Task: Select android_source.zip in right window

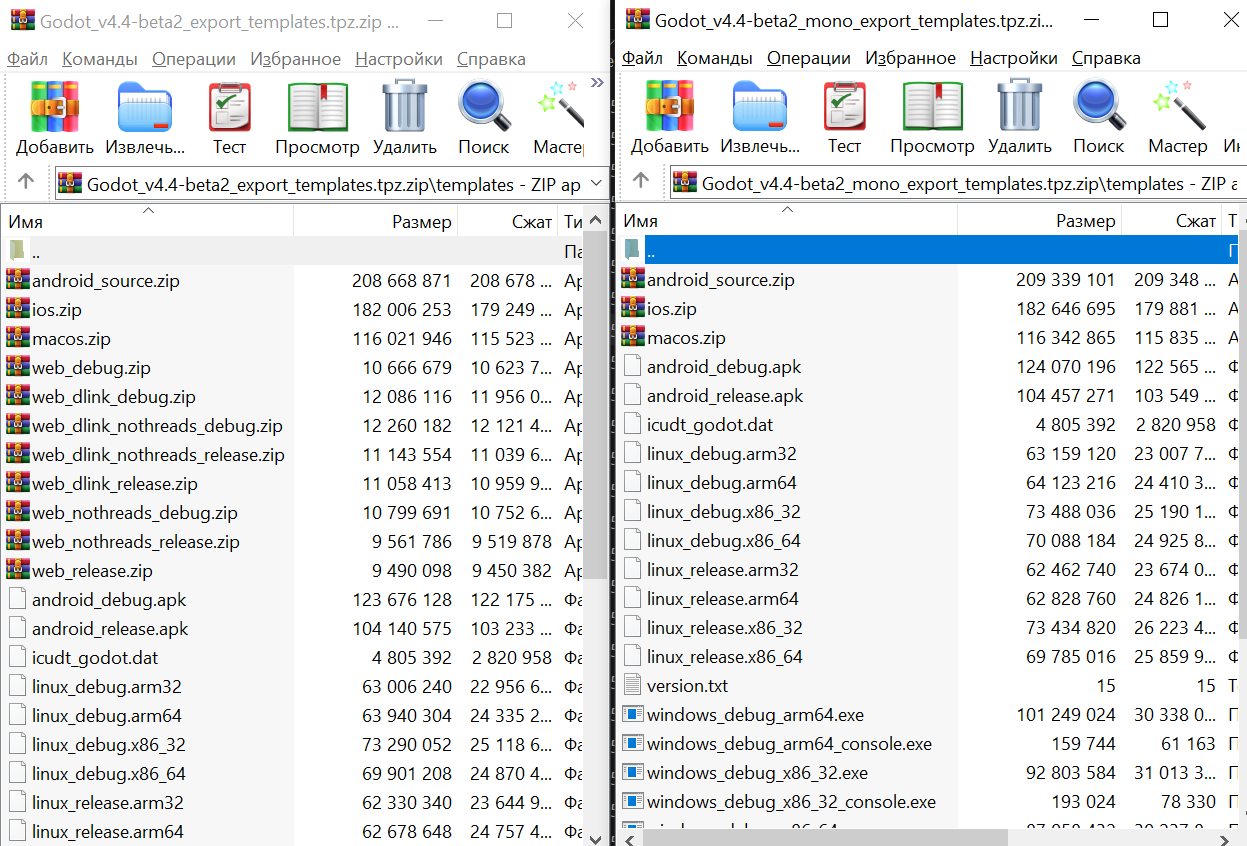Action: click(721, 280)
